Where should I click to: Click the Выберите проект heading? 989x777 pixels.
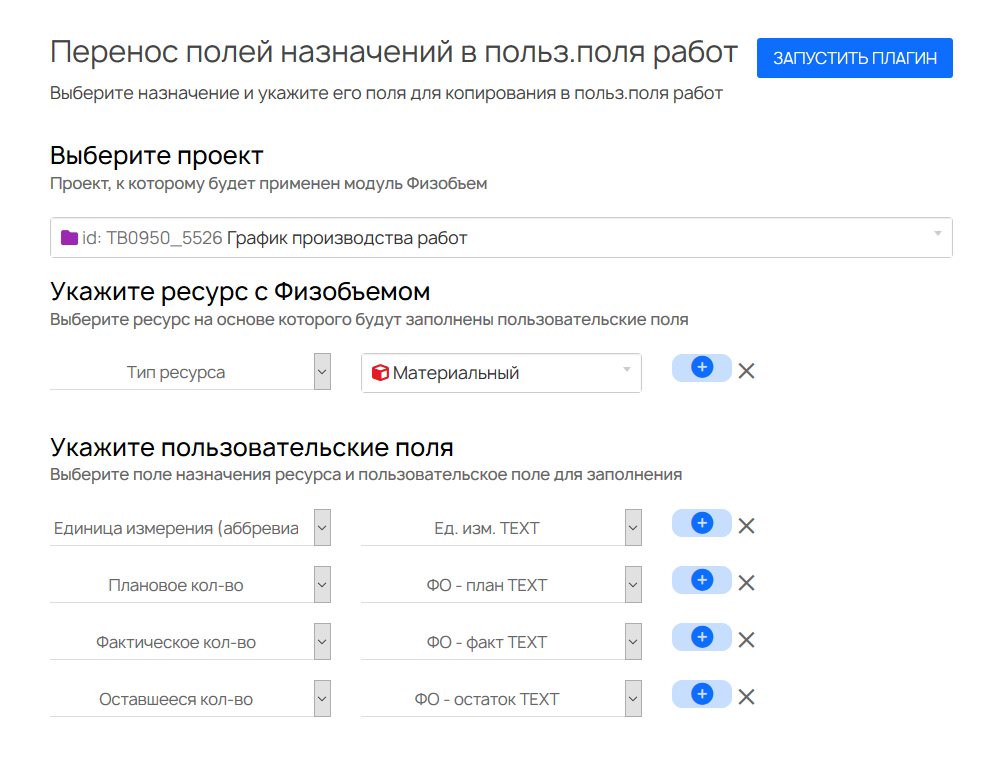tap(156, 155)
